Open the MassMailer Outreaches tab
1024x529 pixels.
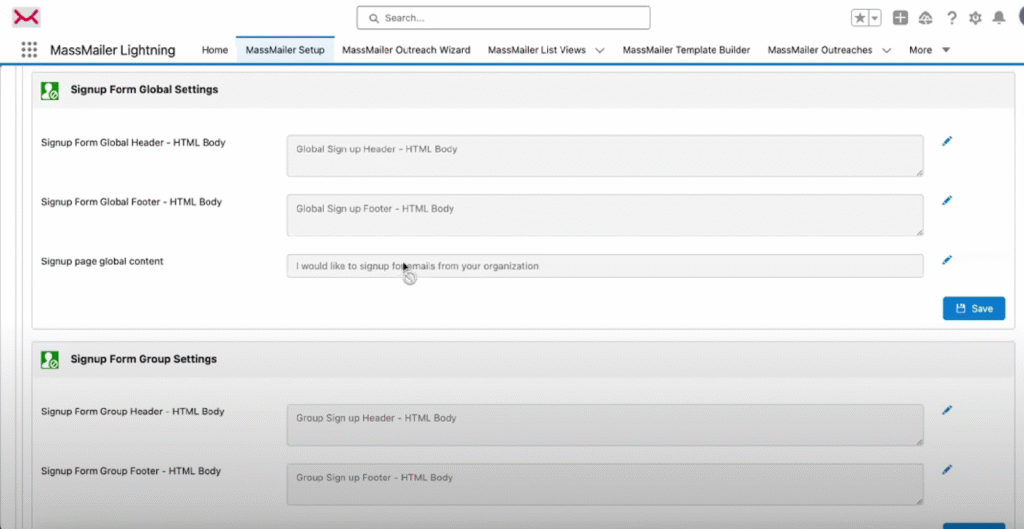point(820,50)
